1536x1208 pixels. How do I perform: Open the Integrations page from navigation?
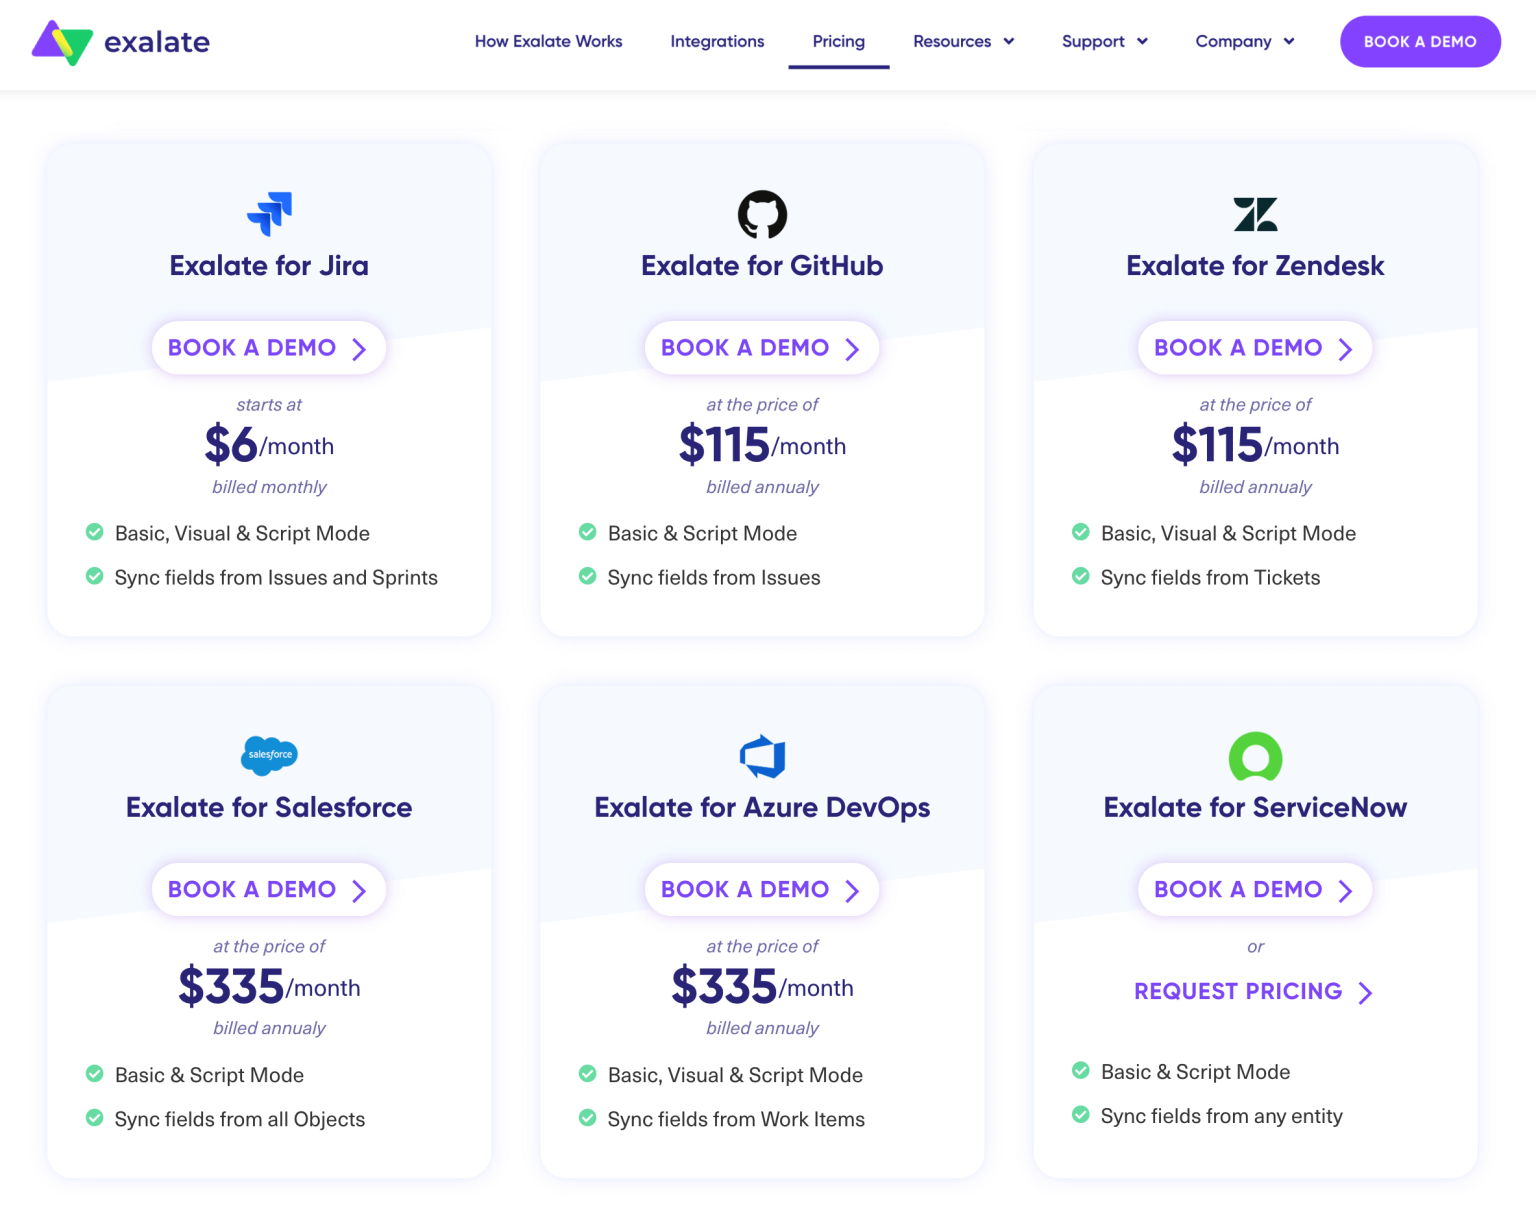tap(717, 41)
